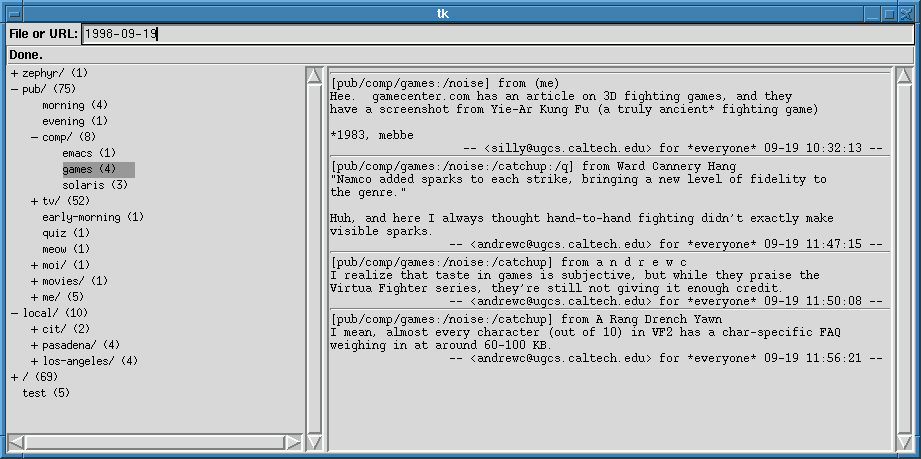Expand the moi/ (1) node
Image resolution: width=921 pixels, height=459 pixels.
35,265
